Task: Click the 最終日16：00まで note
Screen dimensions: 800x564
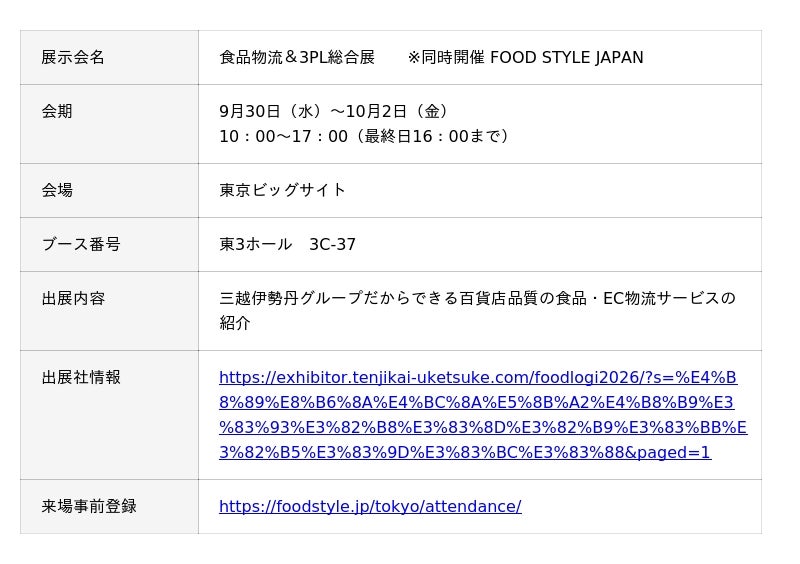Action: tap(433, 136)
